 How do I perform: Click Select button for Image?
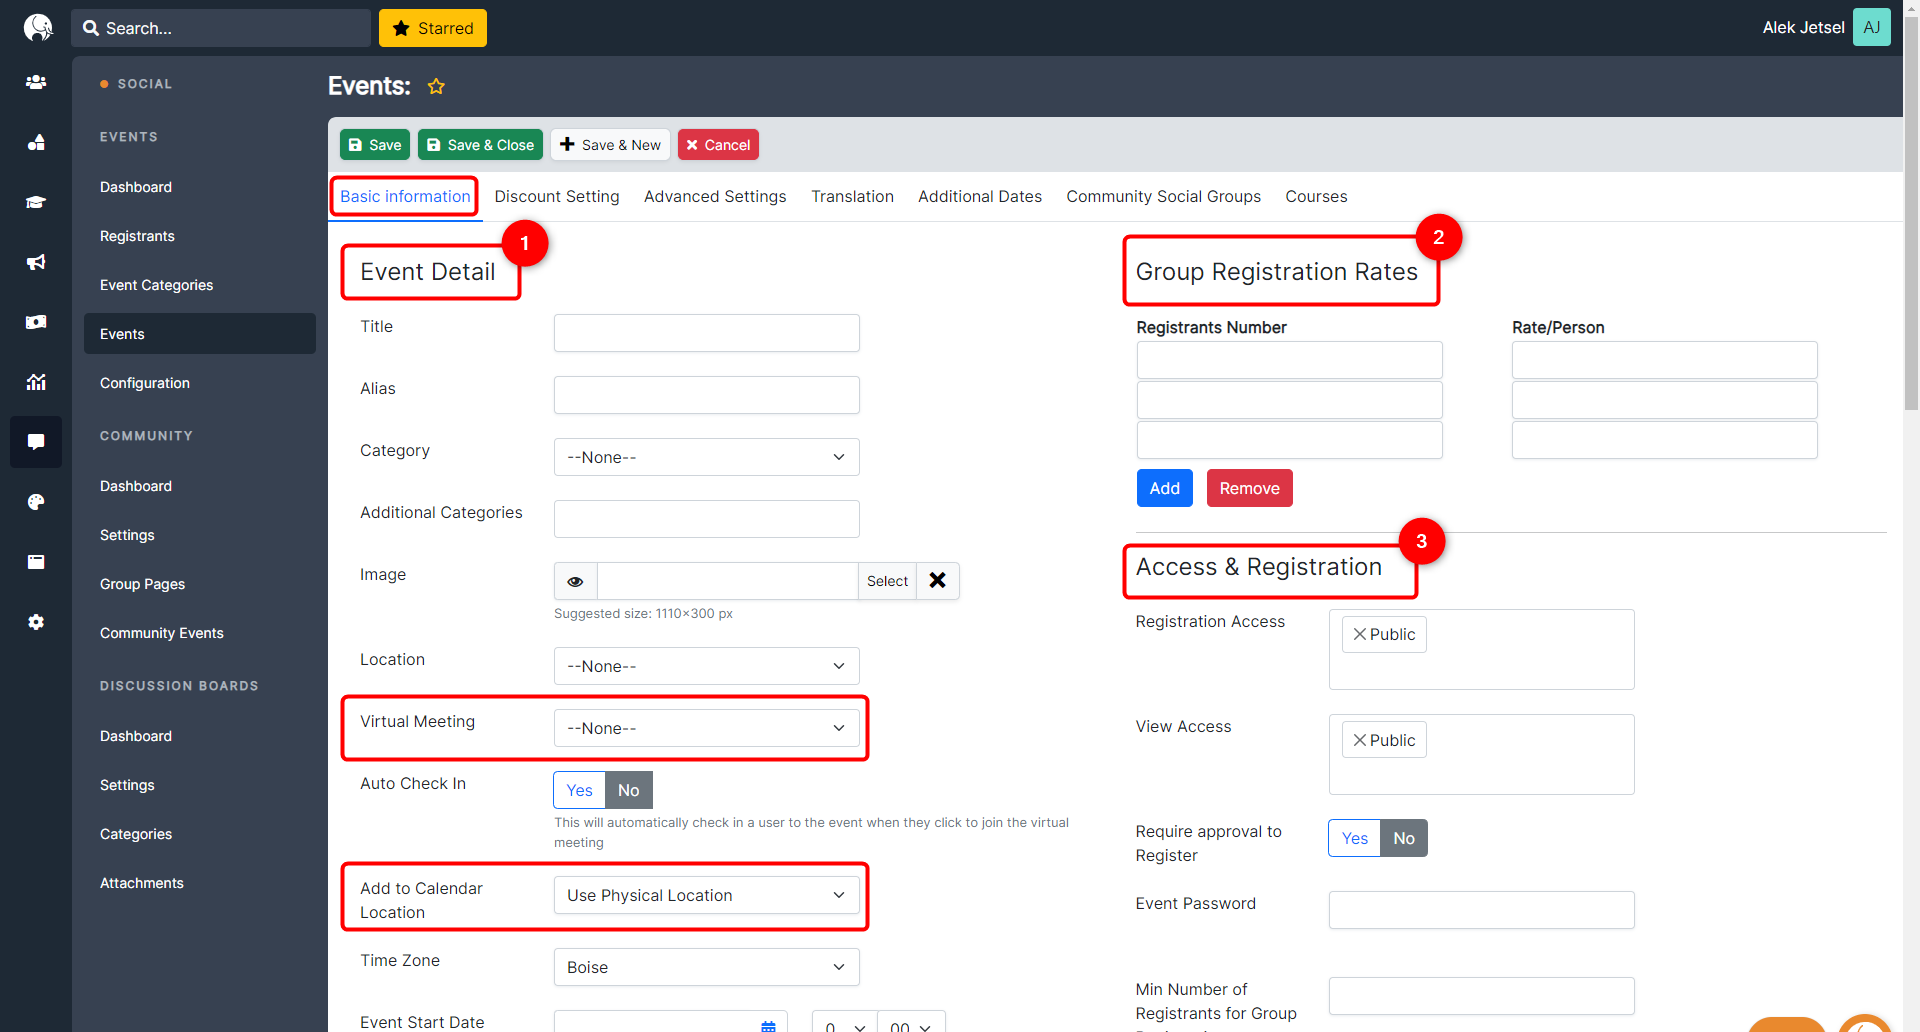[x=887, y=581]
